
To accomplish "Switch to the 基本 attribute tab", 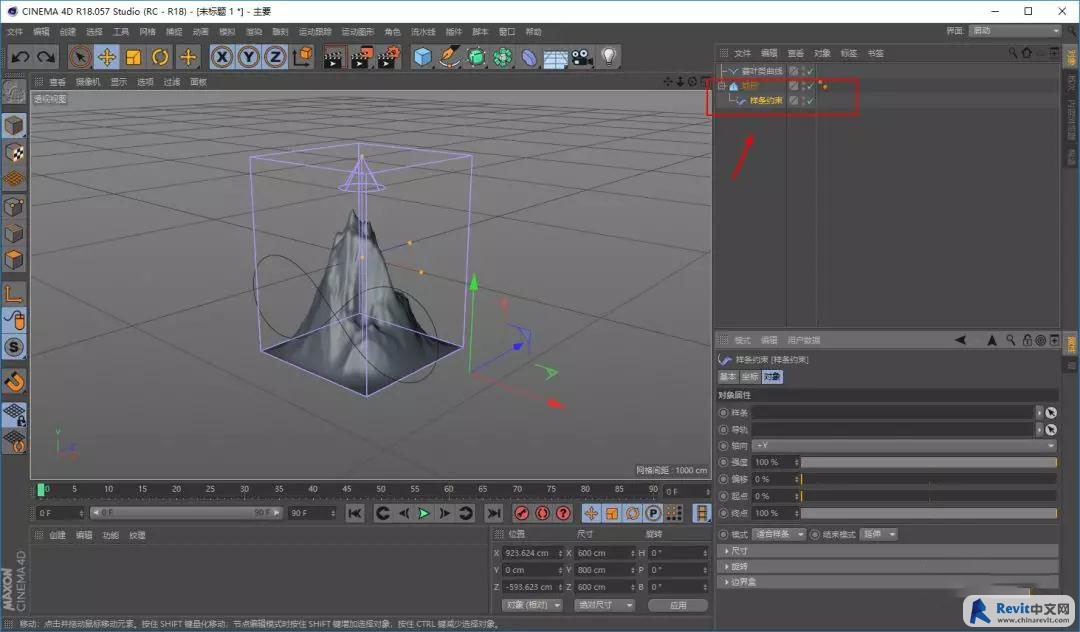I will pos(728,377).
